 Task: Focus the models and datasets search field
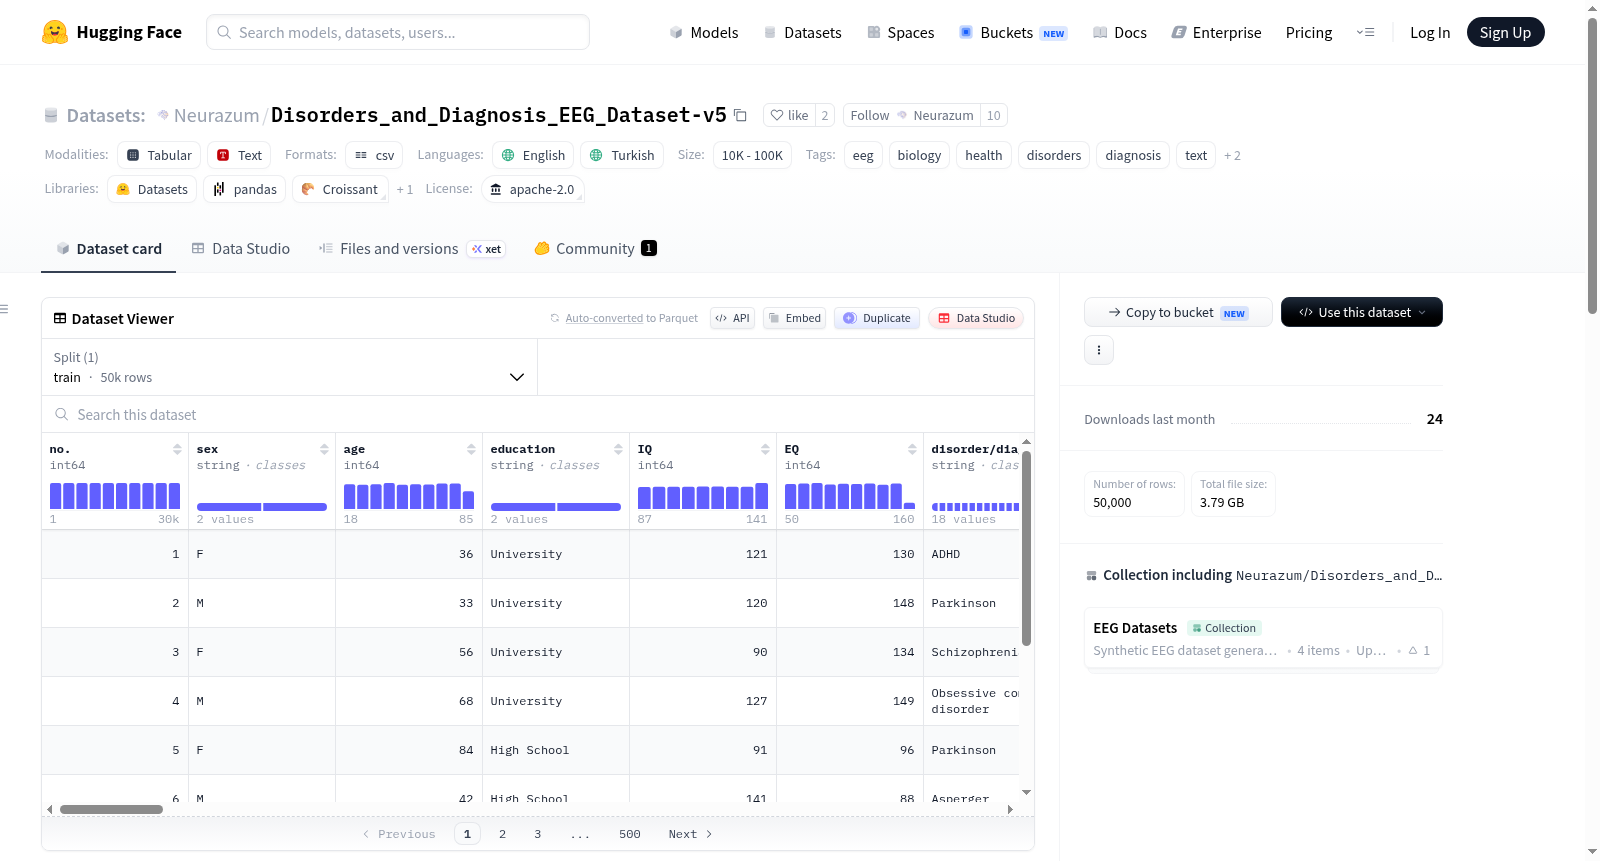point(398,32)
